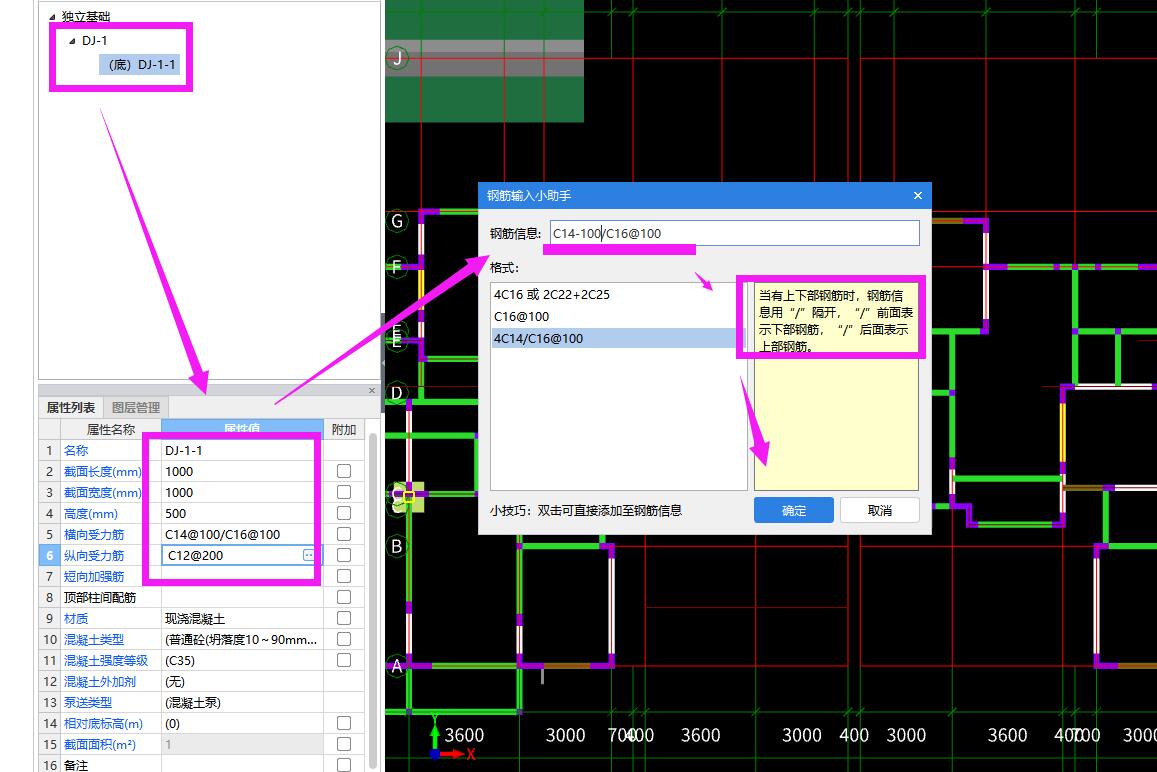This screenshot has width=1157, height=772.
Task: Click the 3600 dimension next to origin
Action: click(464, 735)
